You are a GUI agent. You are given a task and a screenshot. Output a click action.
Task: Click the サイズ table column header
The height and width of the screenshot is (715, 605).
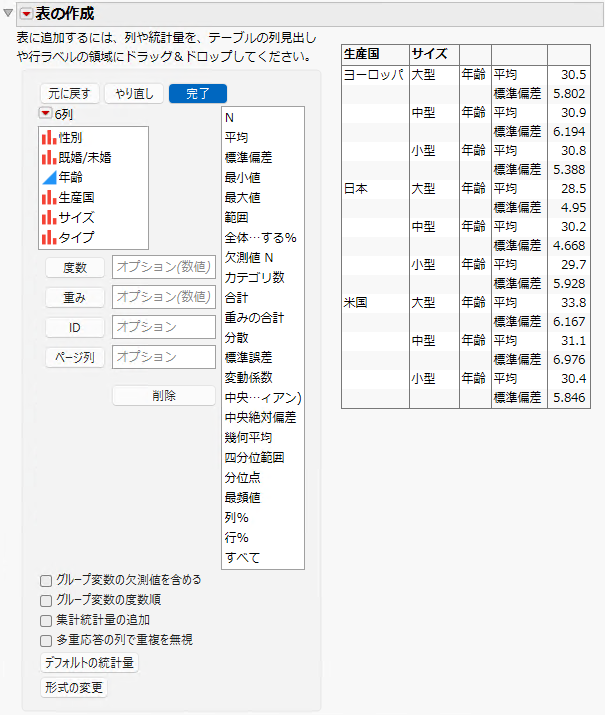[x=429, y=54]
